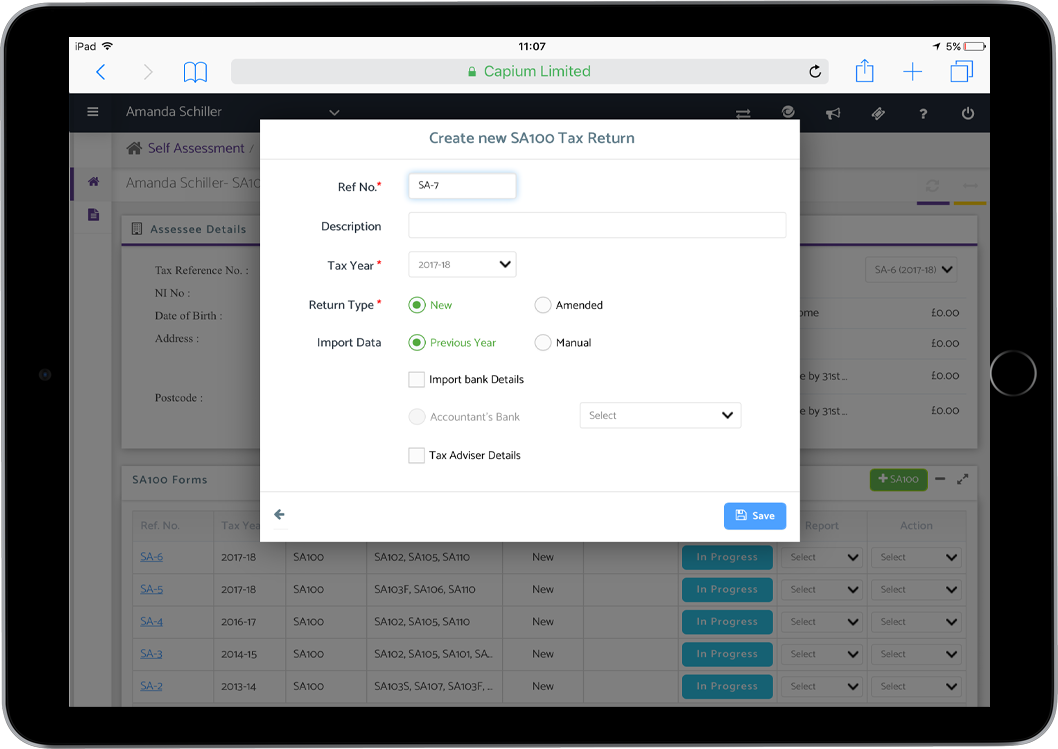Tick the Tax Adviser Details checkbox

coord(417,456)
